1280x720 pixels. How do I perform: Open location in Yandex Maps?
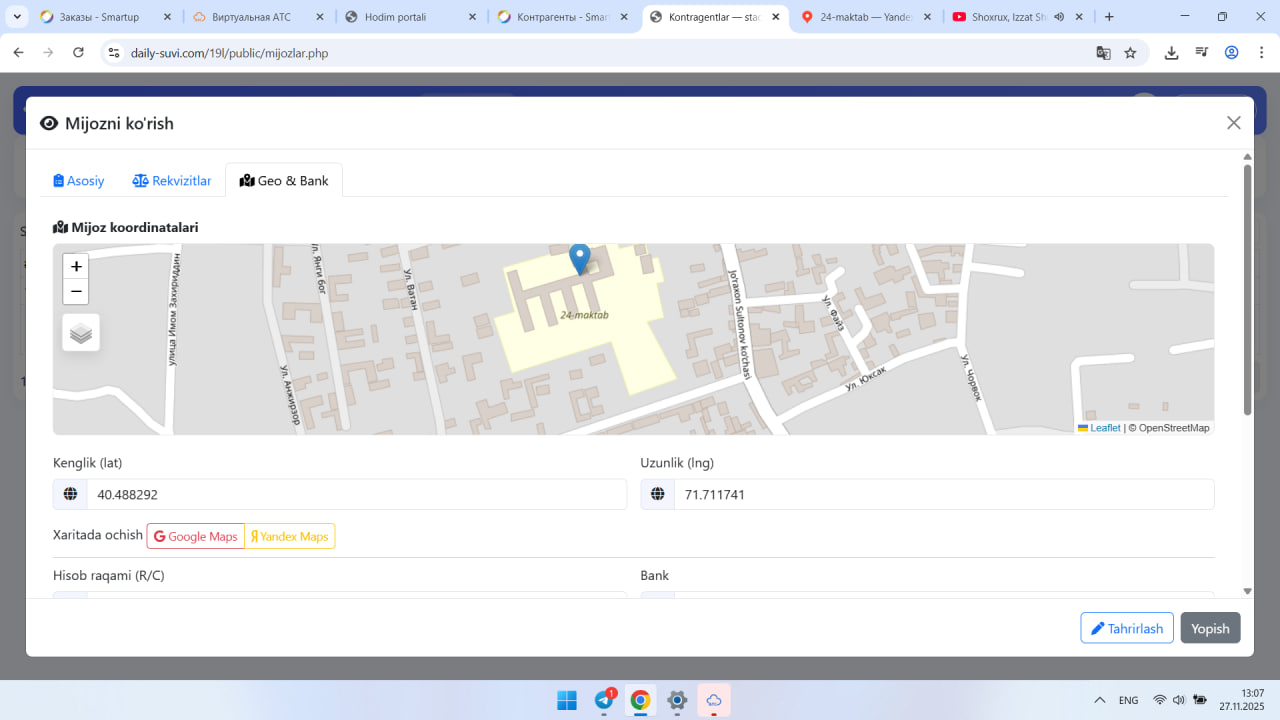click(x=290, y=537)
